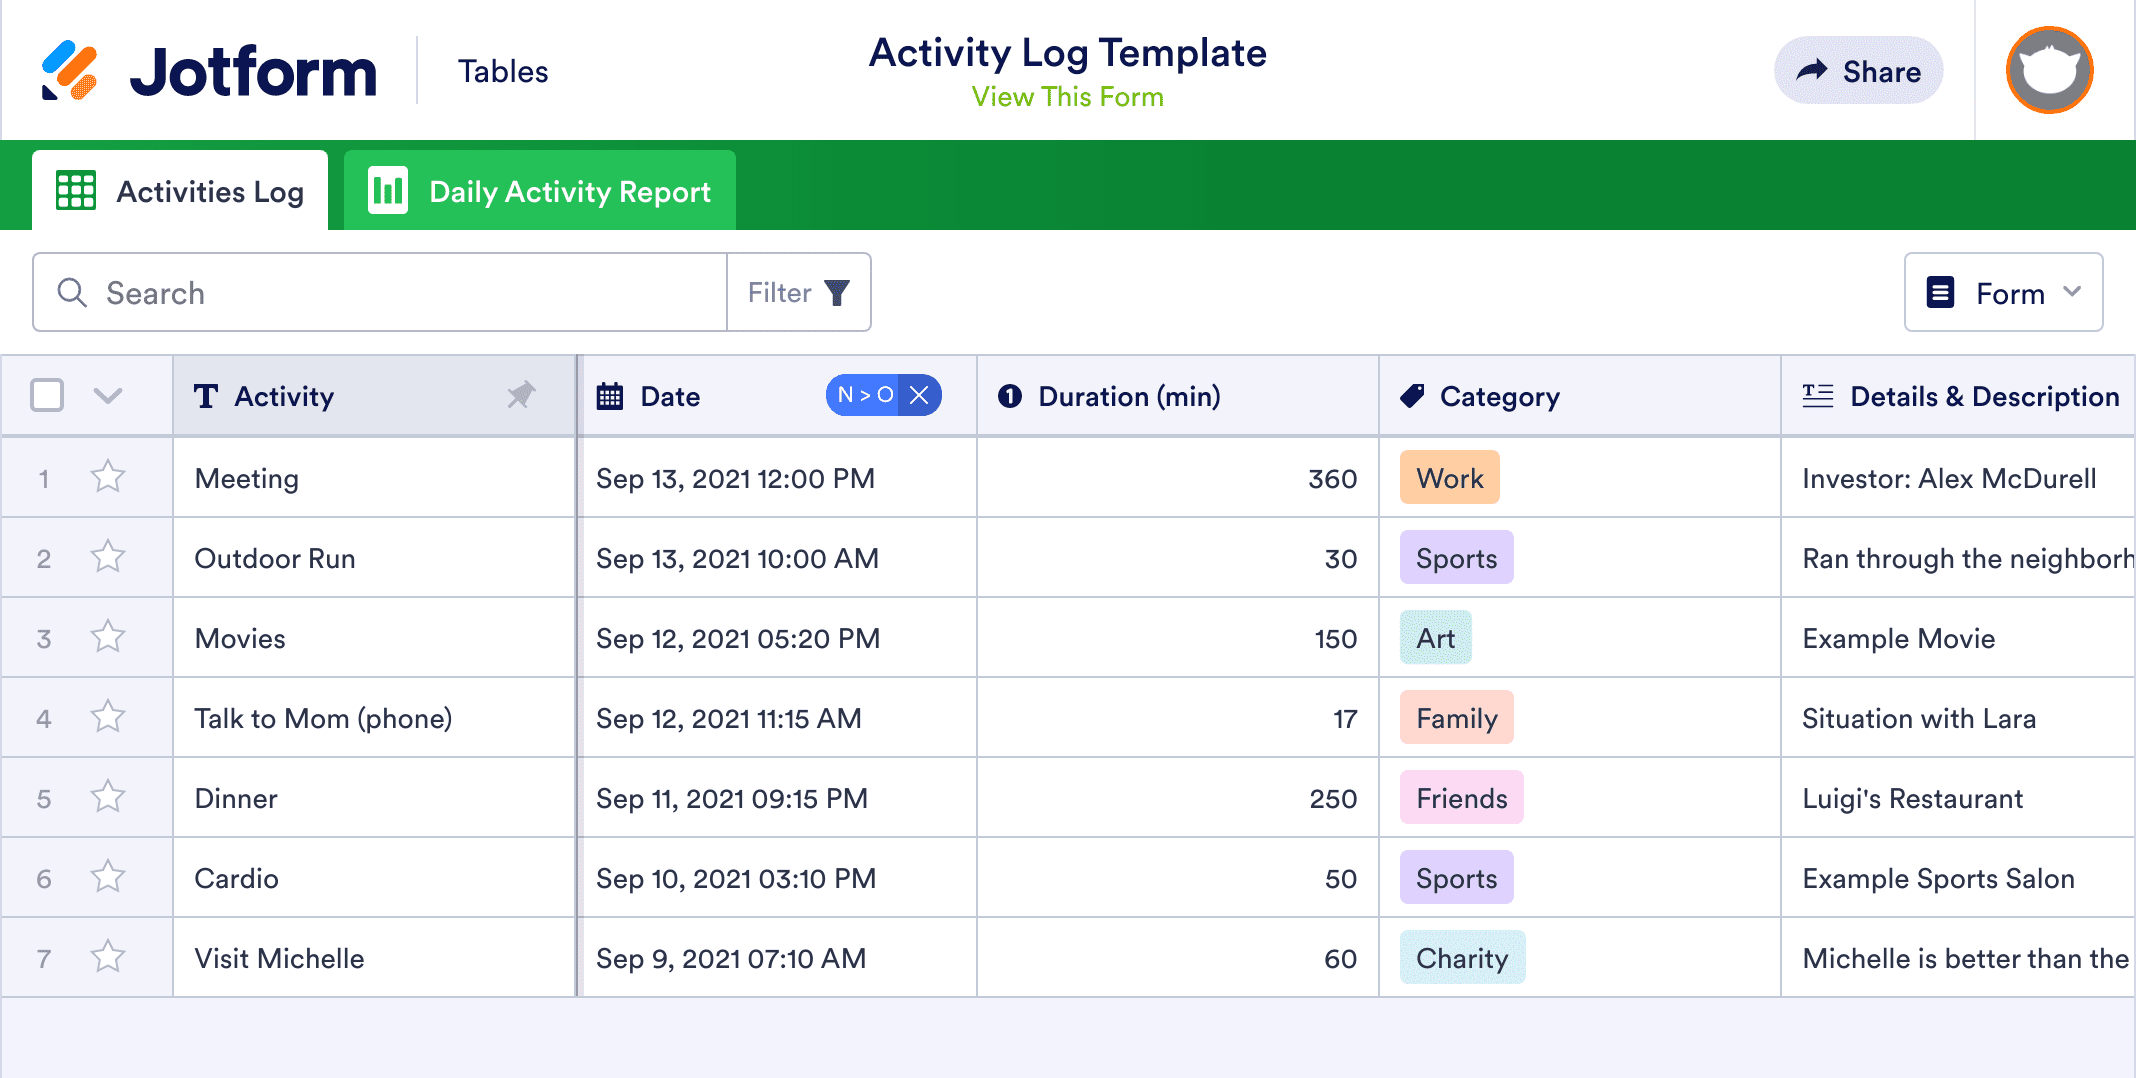Select the Activities Log tab
Viewport: 2136px width, 1078px height.
180,190
